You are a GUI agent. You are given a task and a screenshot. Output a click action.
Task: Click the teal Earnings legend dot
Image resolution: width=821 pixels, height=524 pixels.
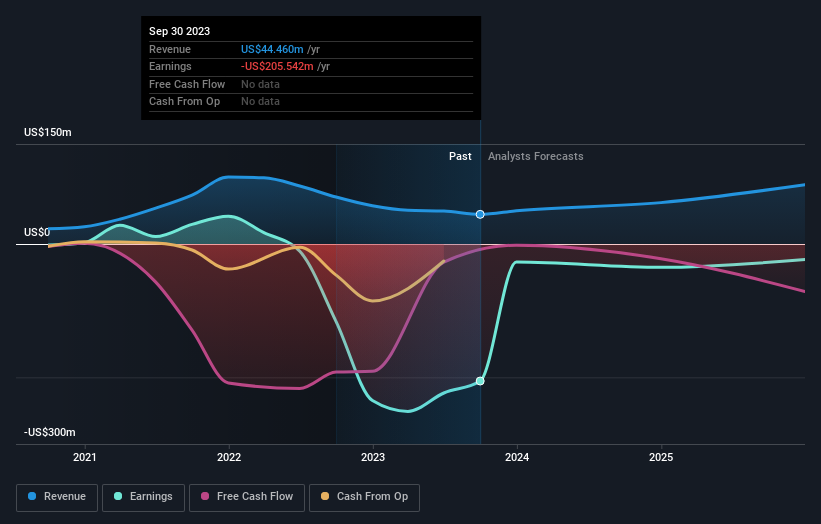[118, 496]
